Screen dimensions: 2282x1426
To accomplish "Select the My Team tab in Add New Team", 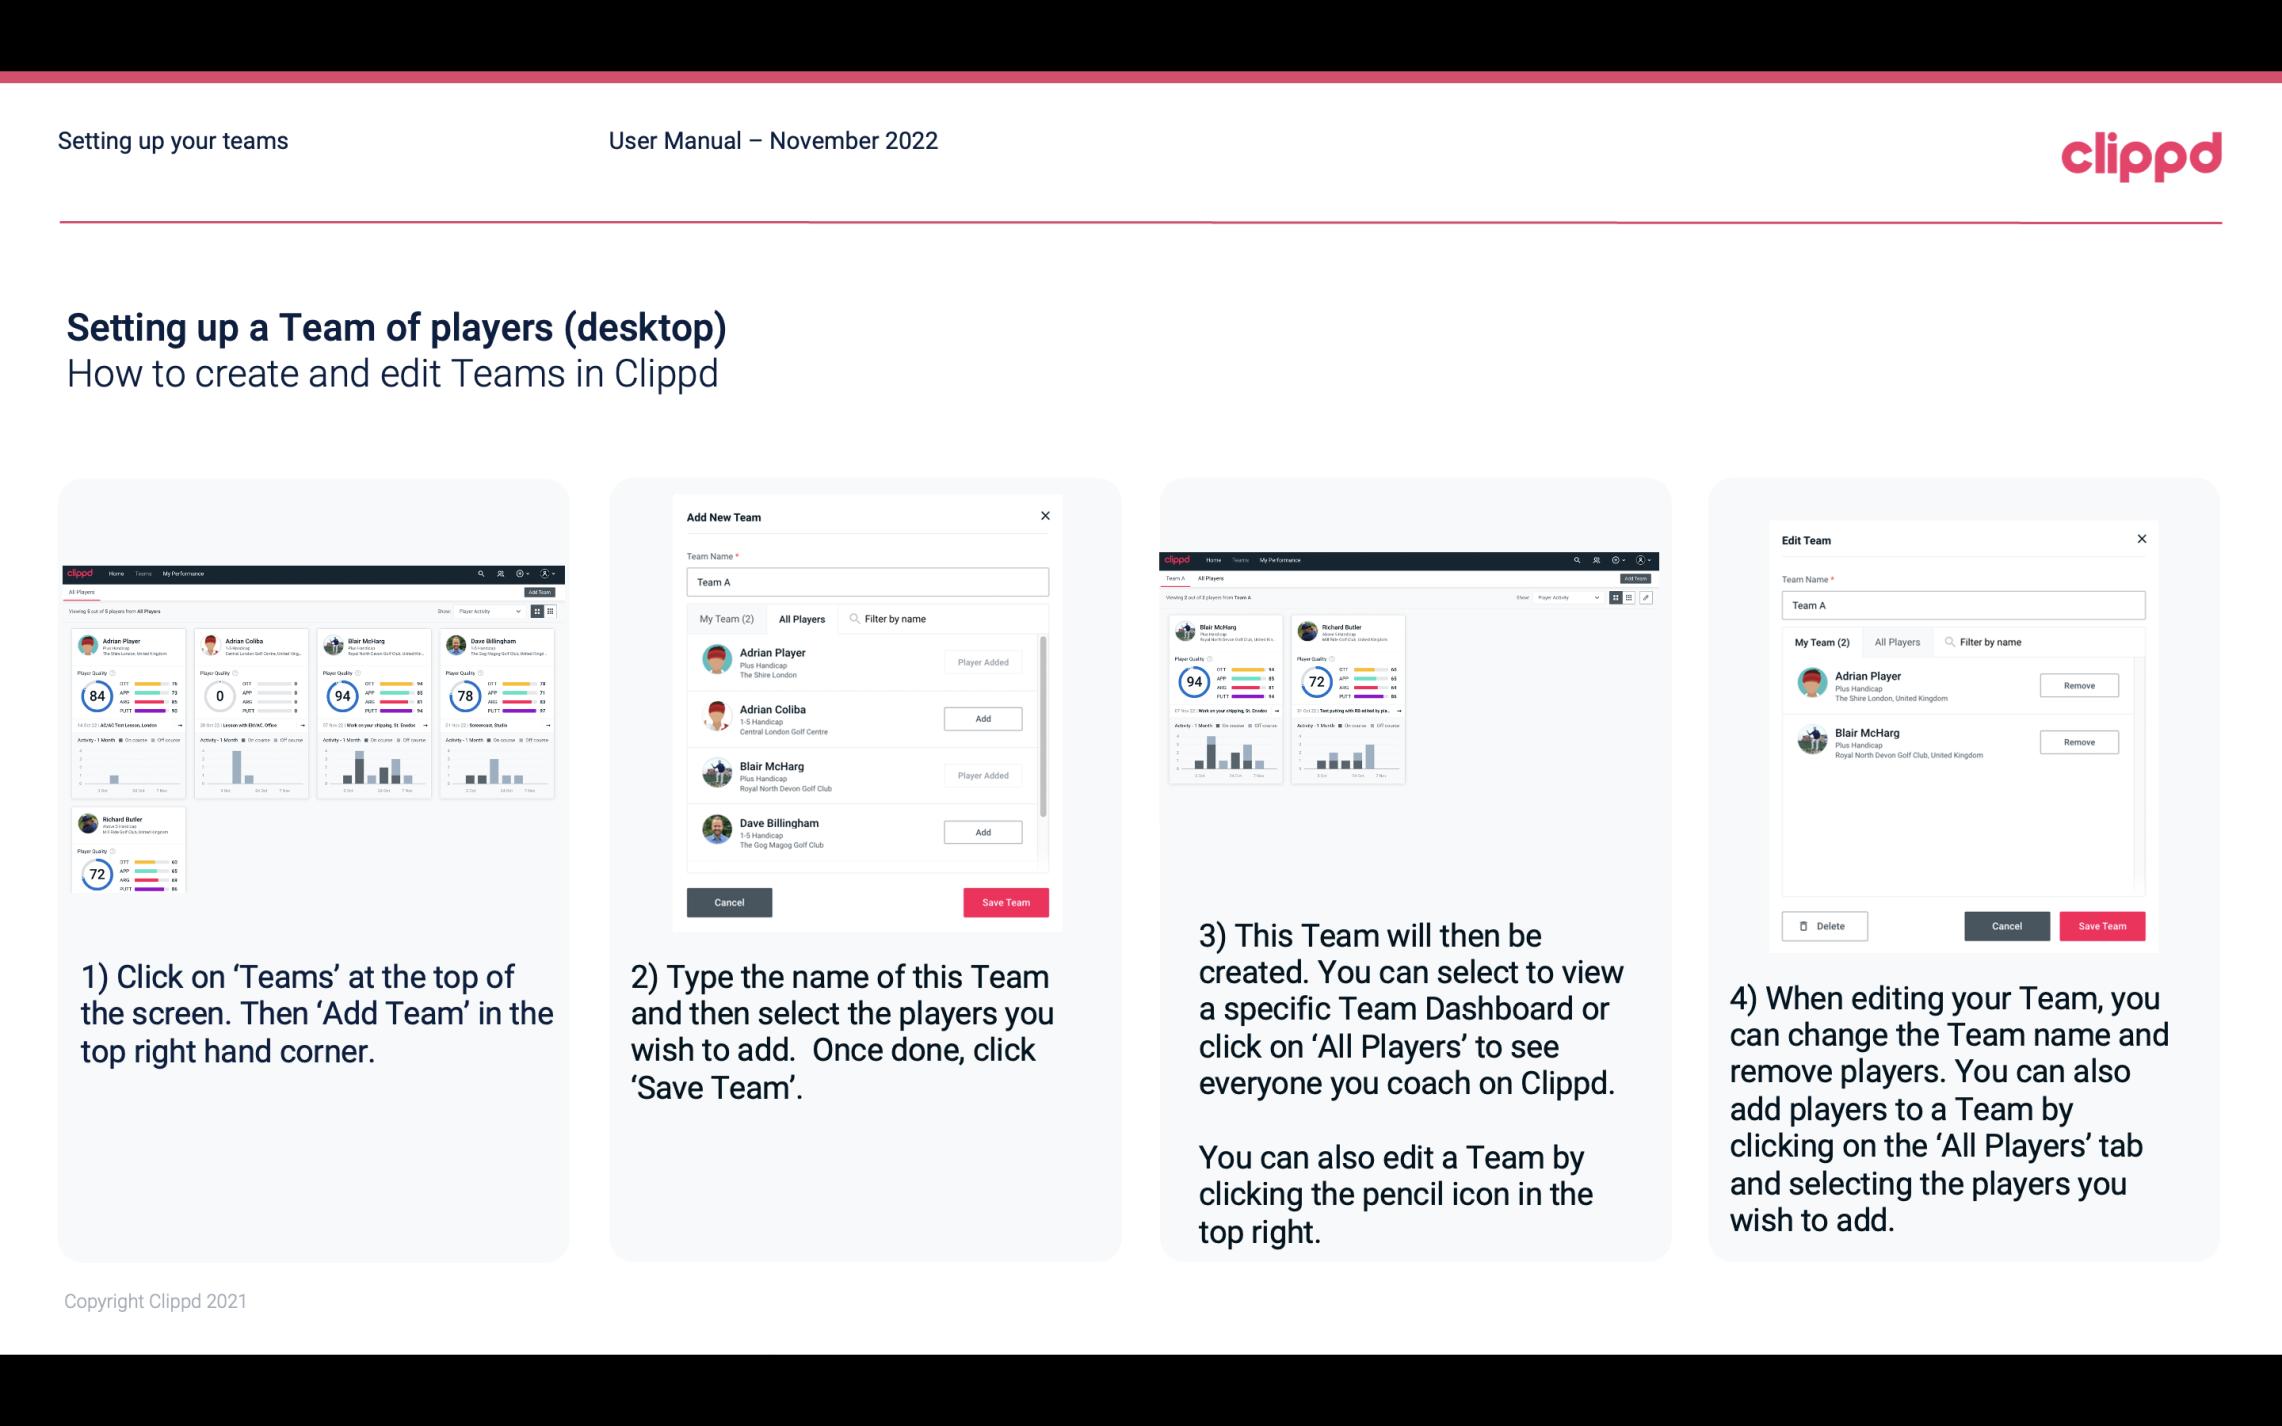I will [x=726, y=619].
